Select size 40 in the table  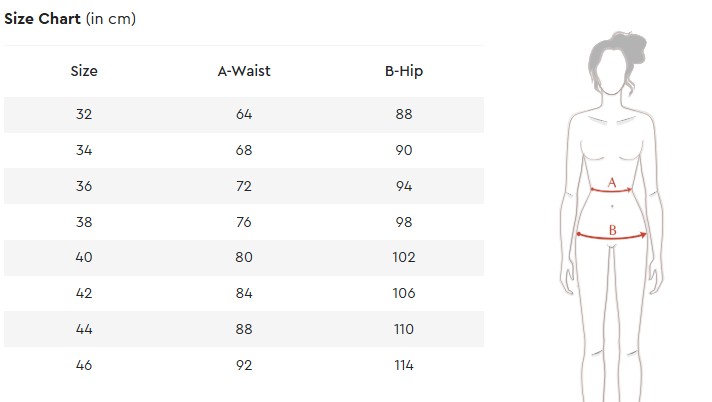tap(84, 257)
